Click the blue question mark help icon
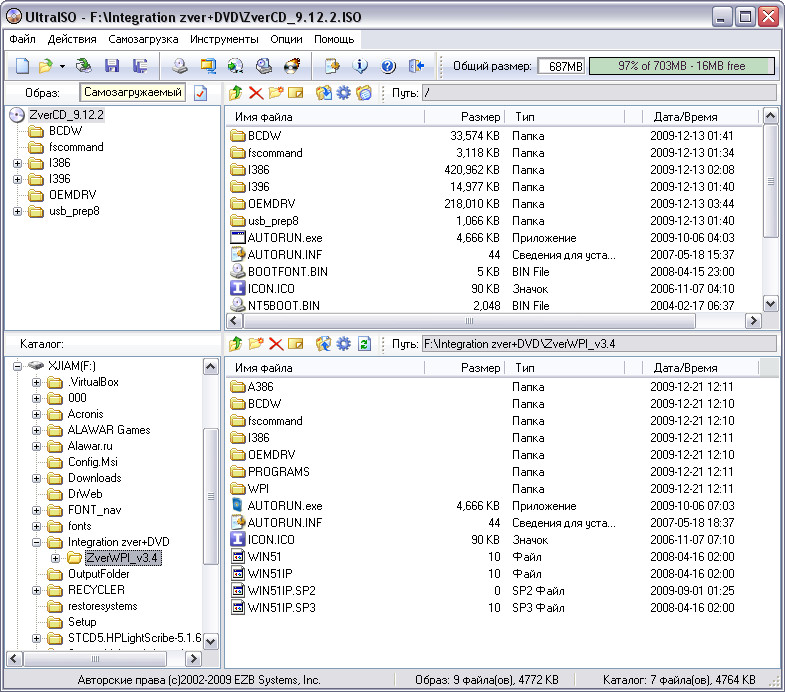 coord(388,66)
